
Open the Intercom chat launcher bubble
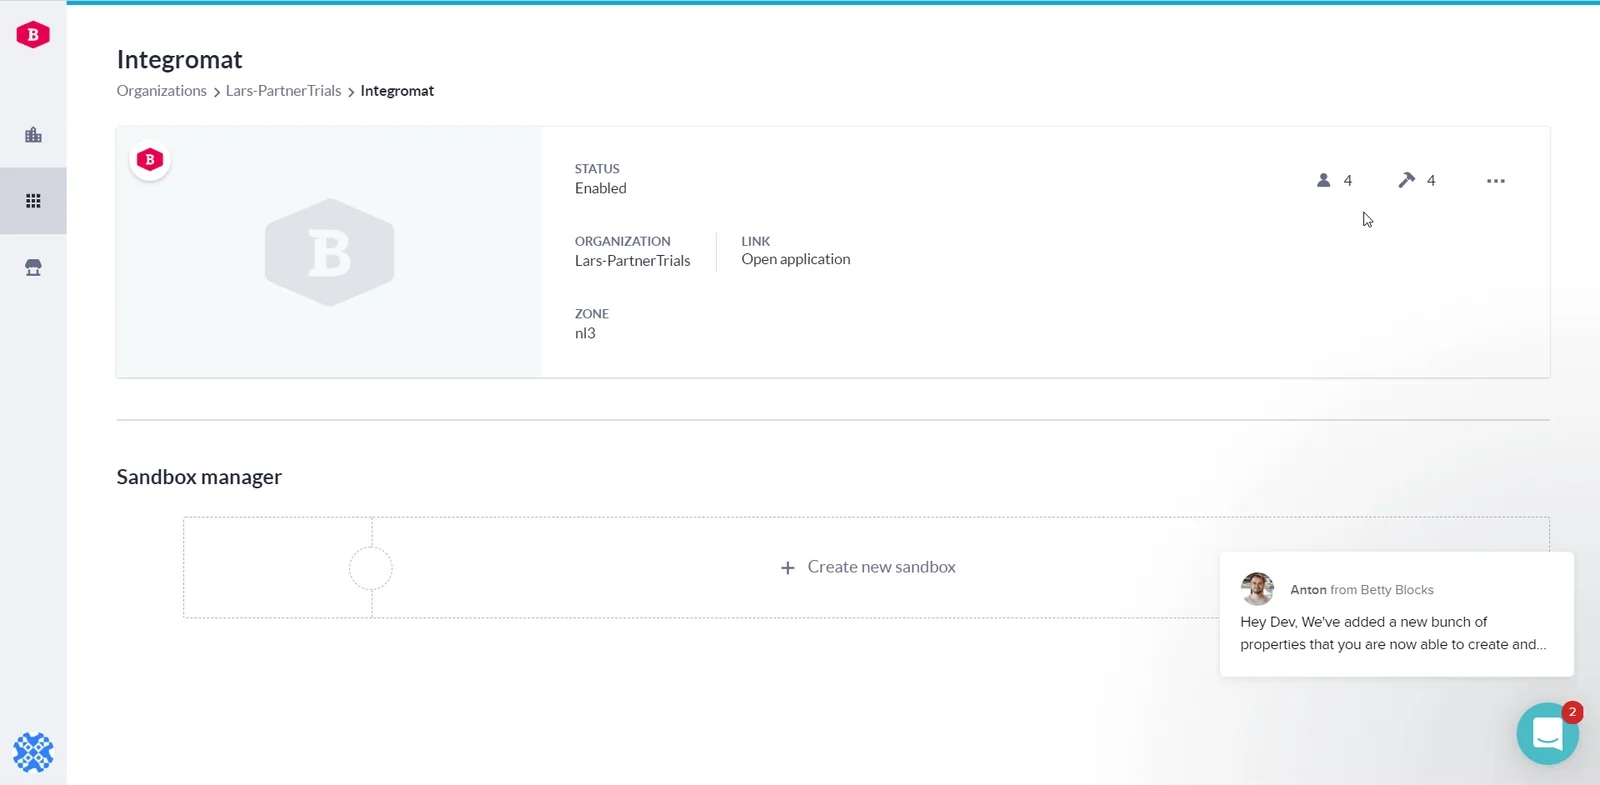1547,734
